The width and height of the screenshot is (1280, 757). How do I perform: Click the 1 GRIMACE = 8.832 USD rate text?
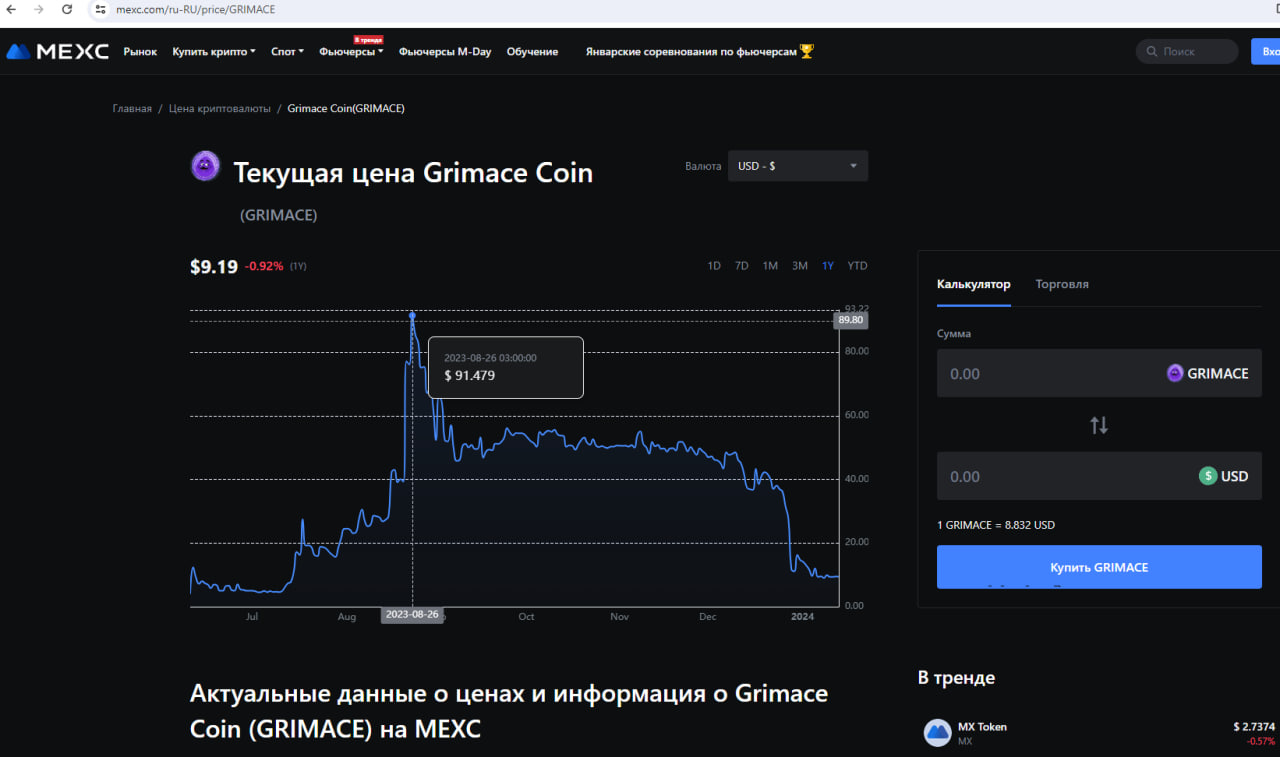coord(996,525)
